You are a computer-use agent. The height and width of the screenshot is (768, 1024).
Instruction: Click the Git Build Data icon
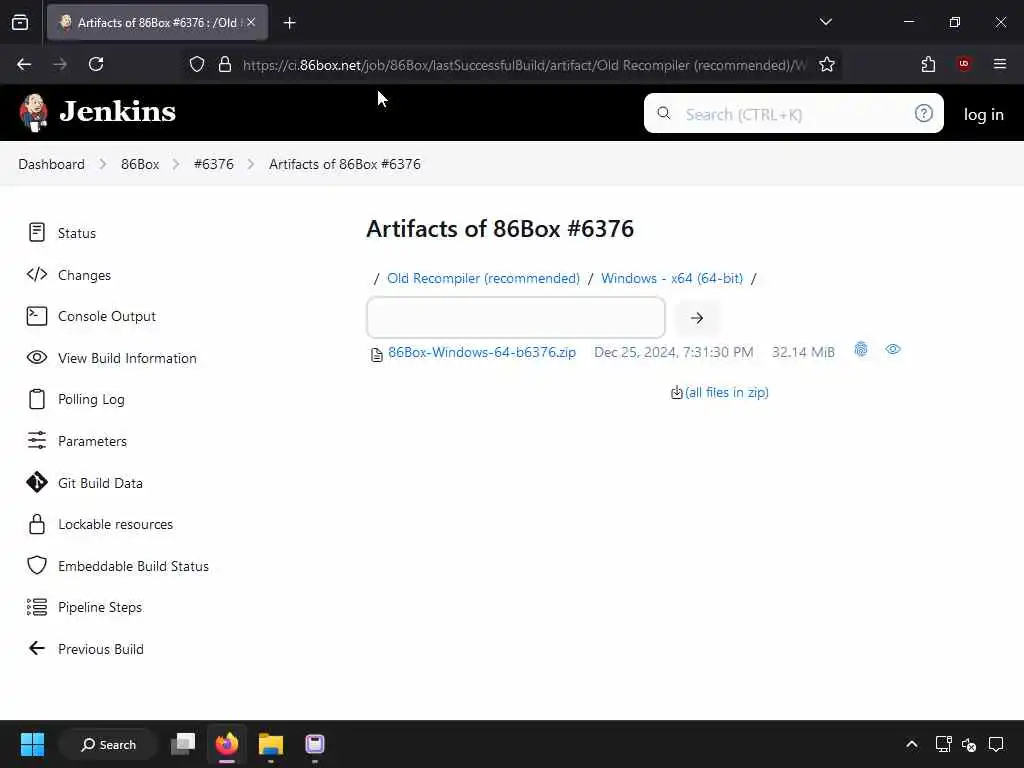tap(37, 483)
